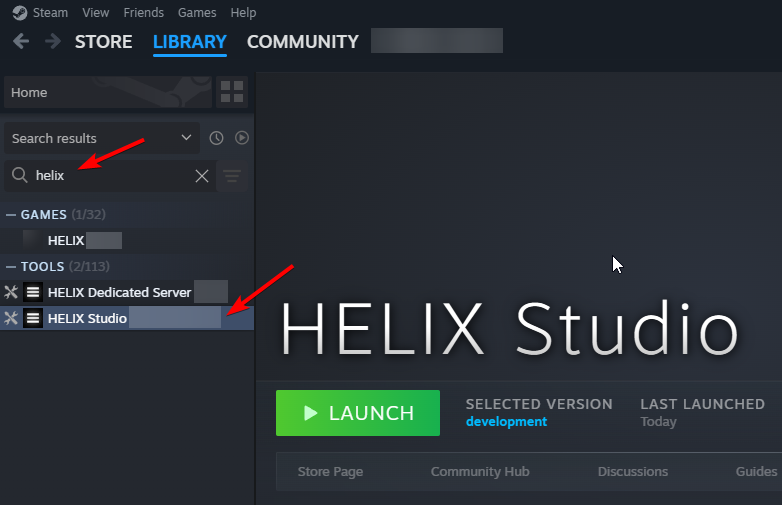Open the Games menu
The width and height of the screenshot is (782, 505).
click(x=197, y=12)
